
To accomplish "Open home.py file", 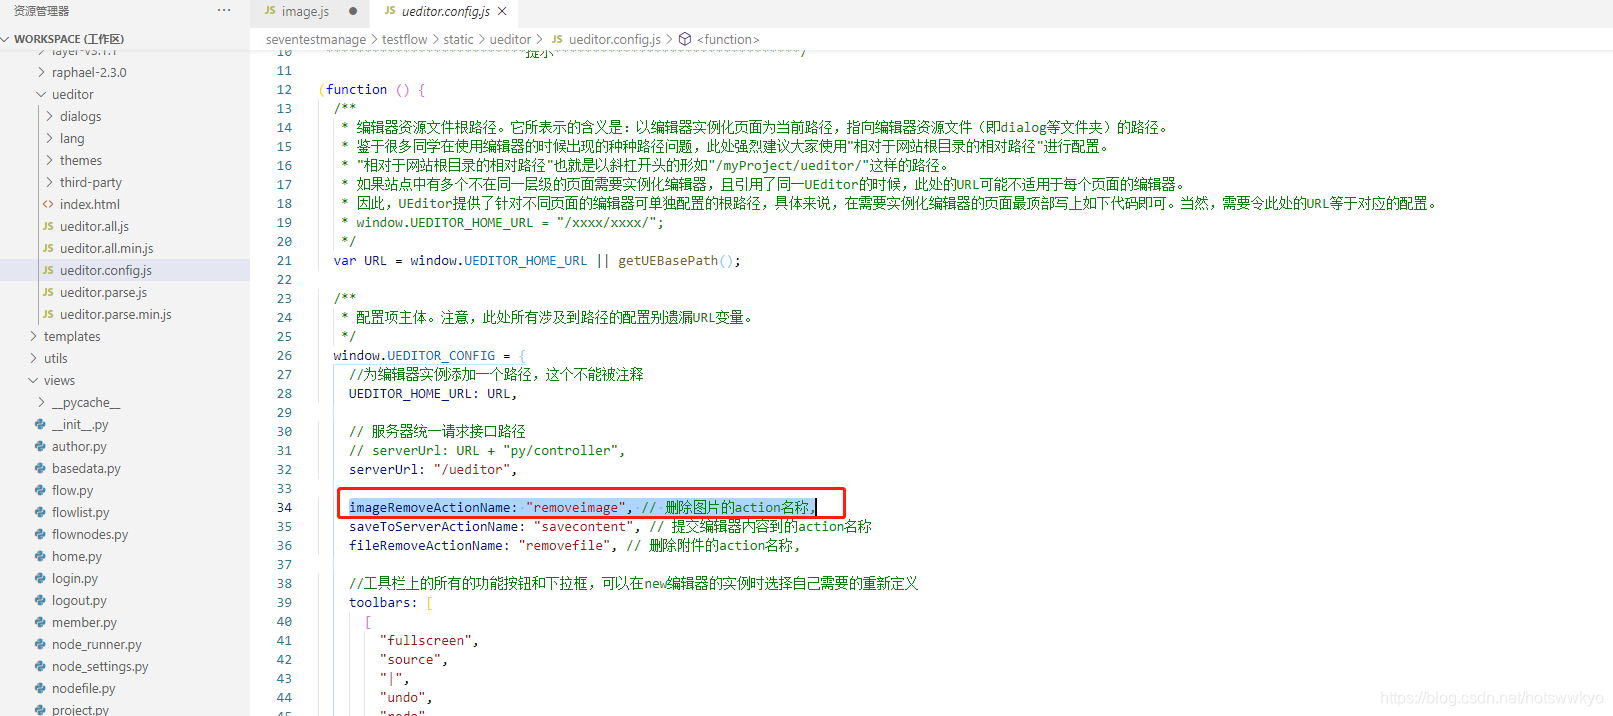I will 76,556.
